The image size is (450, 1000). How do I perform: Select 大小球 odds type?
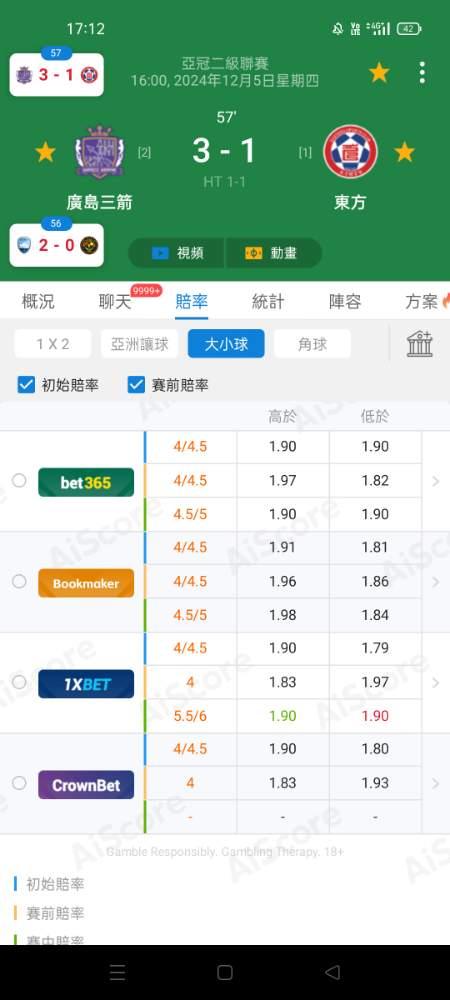(226, 344)
